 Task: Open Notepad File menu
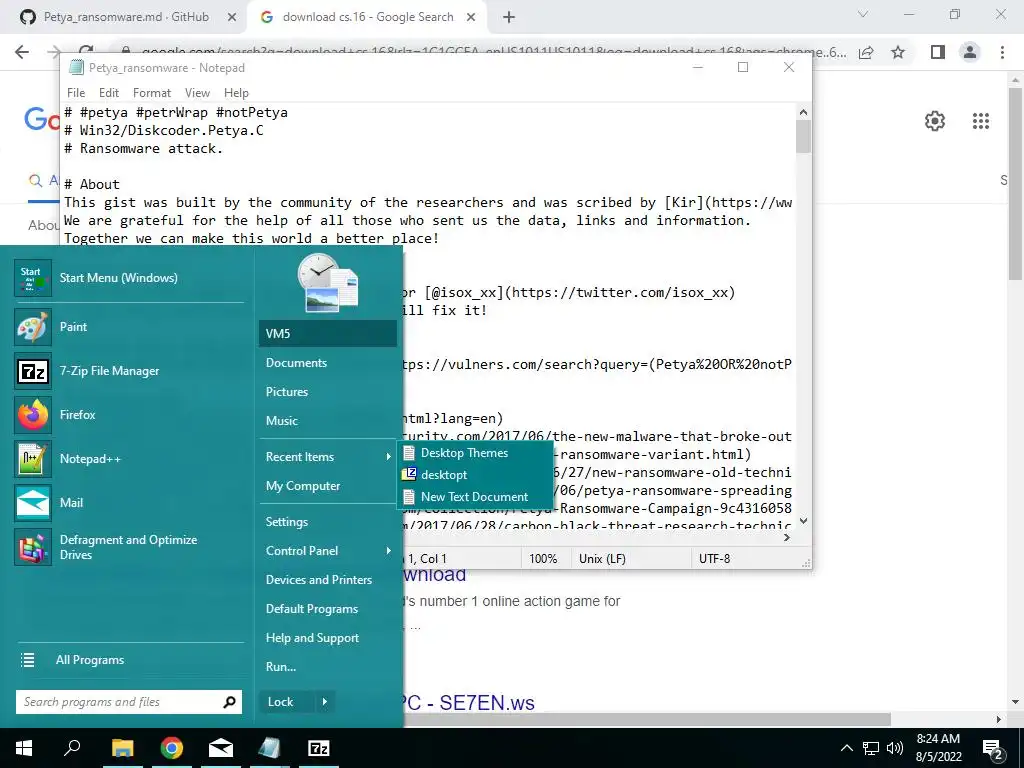click(76, 93)
